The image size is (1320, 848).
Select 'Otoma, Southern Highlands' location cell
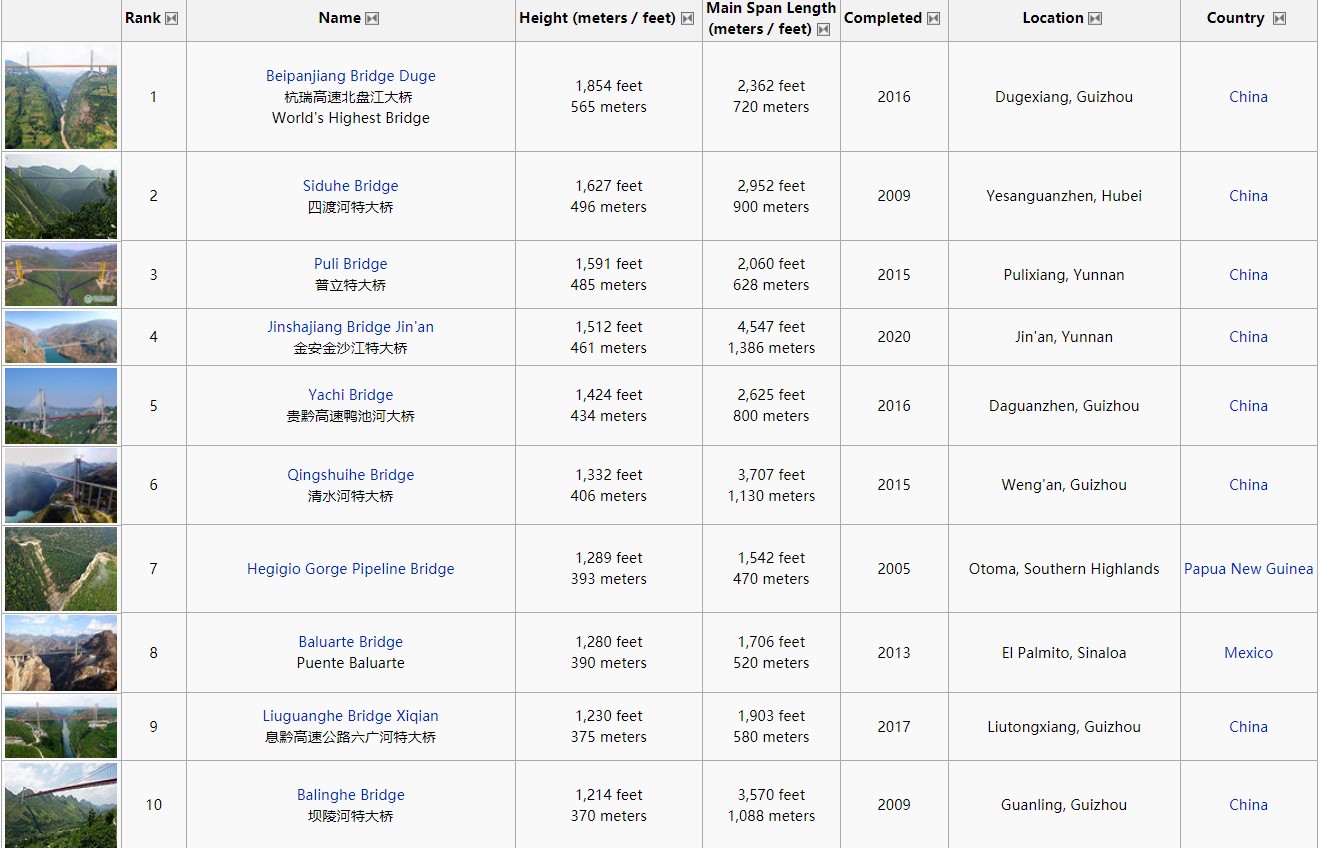[1064, 569]
